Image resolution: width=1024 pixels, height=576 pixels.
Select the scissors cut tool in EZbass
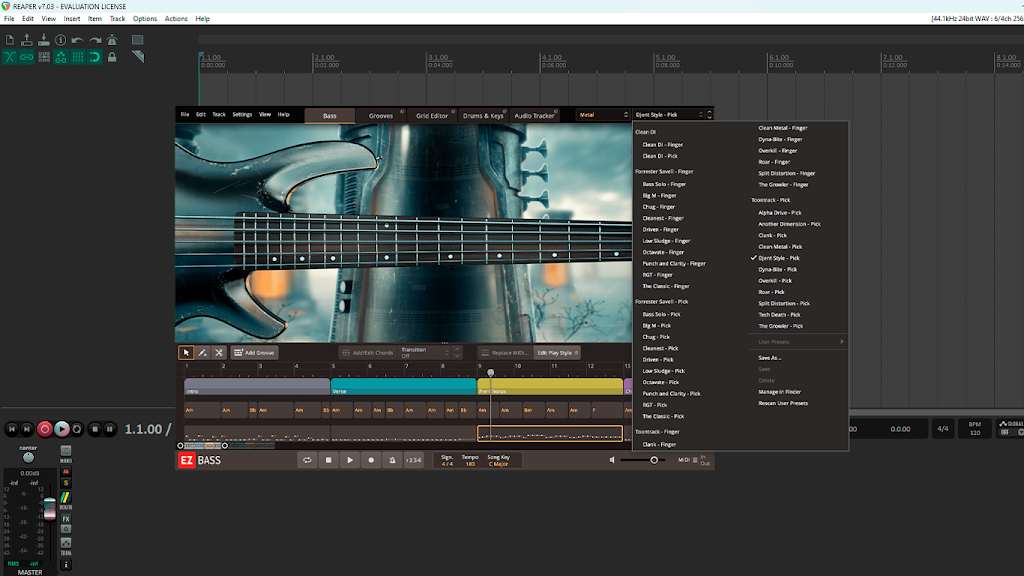[219, 353]
